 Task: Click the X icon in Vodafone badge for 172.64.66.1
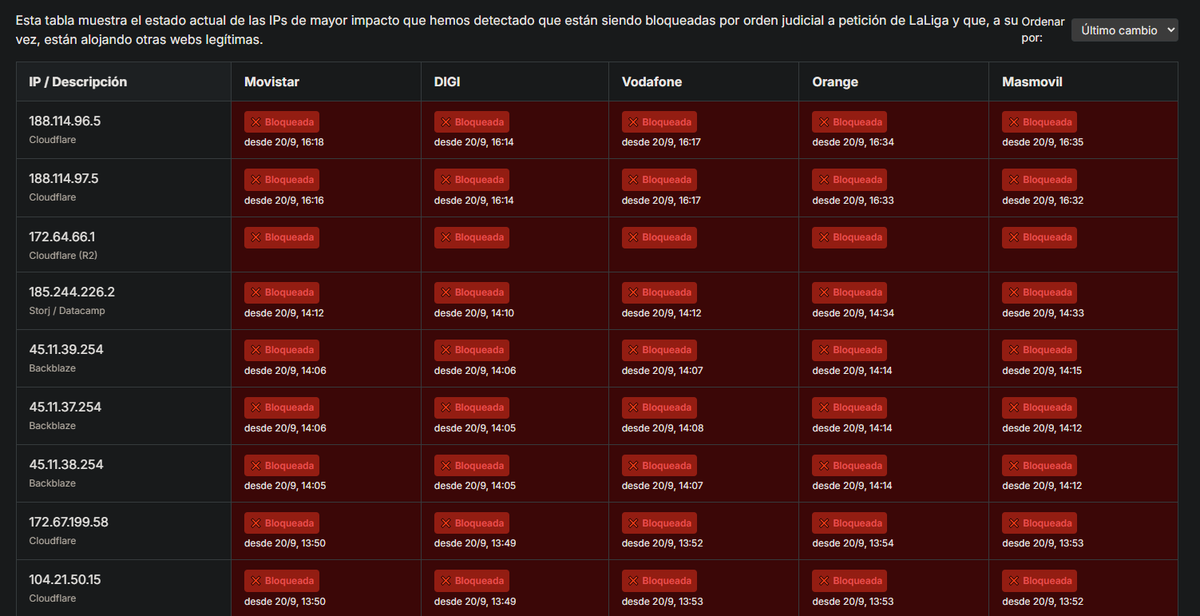(633, 237)
